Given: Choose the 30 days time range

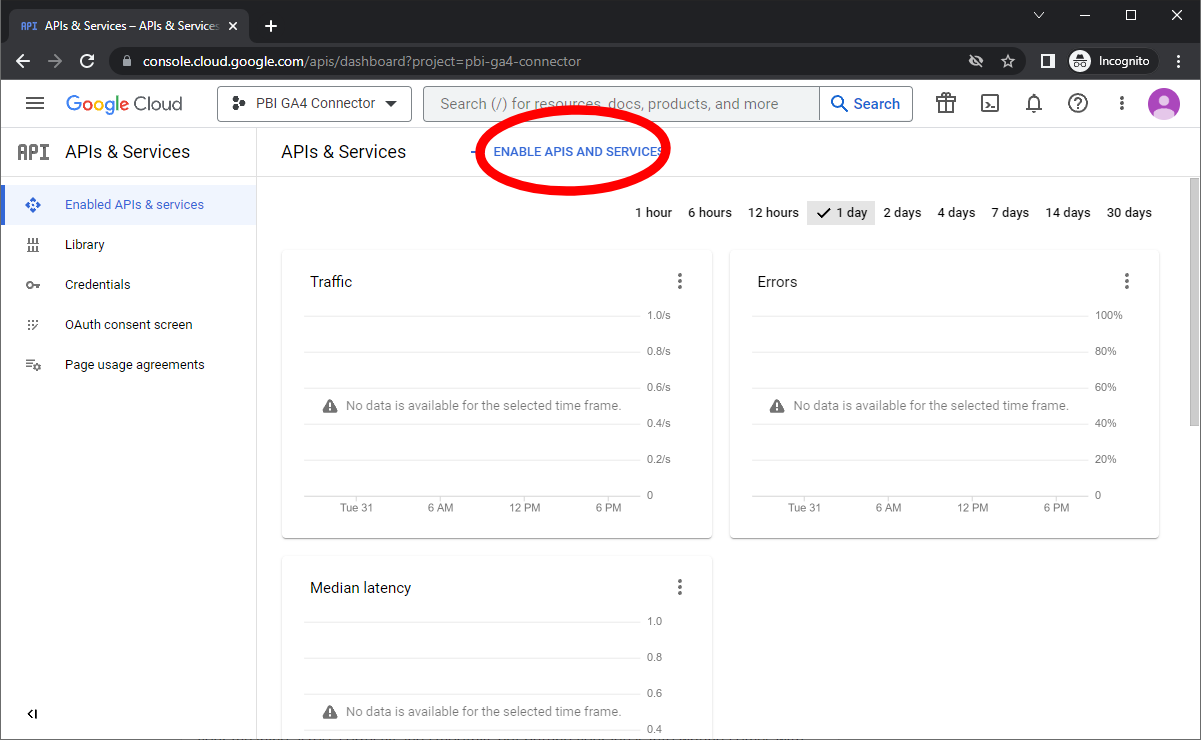Looking at the screenshot, I should click(1129, 212).
